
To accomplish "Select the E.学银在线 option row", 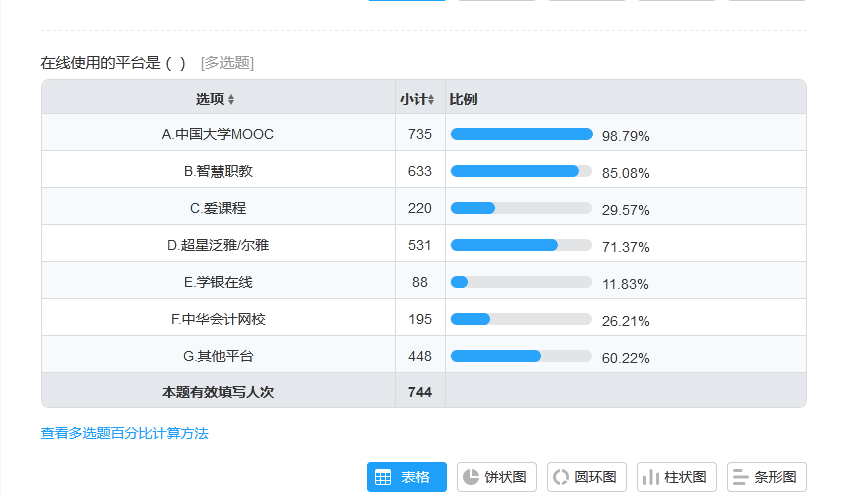I will (217, 282).
